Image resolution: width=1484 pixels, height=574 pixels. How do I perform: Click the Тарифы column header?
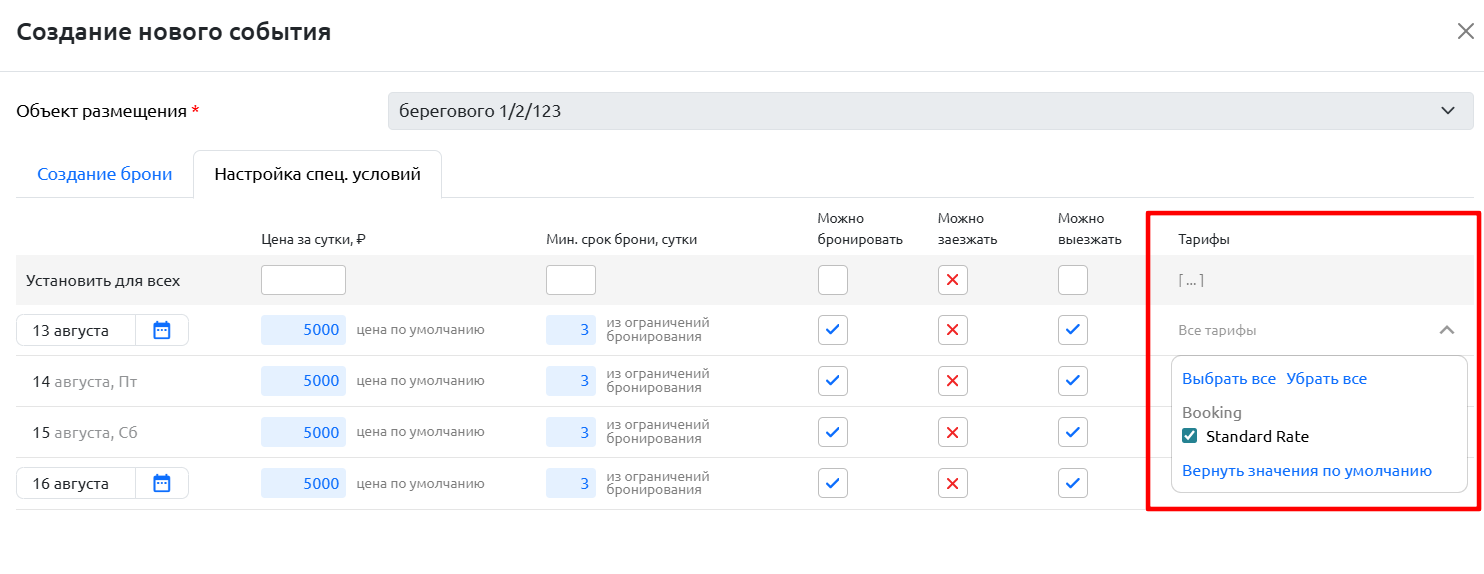point(1204,240)
